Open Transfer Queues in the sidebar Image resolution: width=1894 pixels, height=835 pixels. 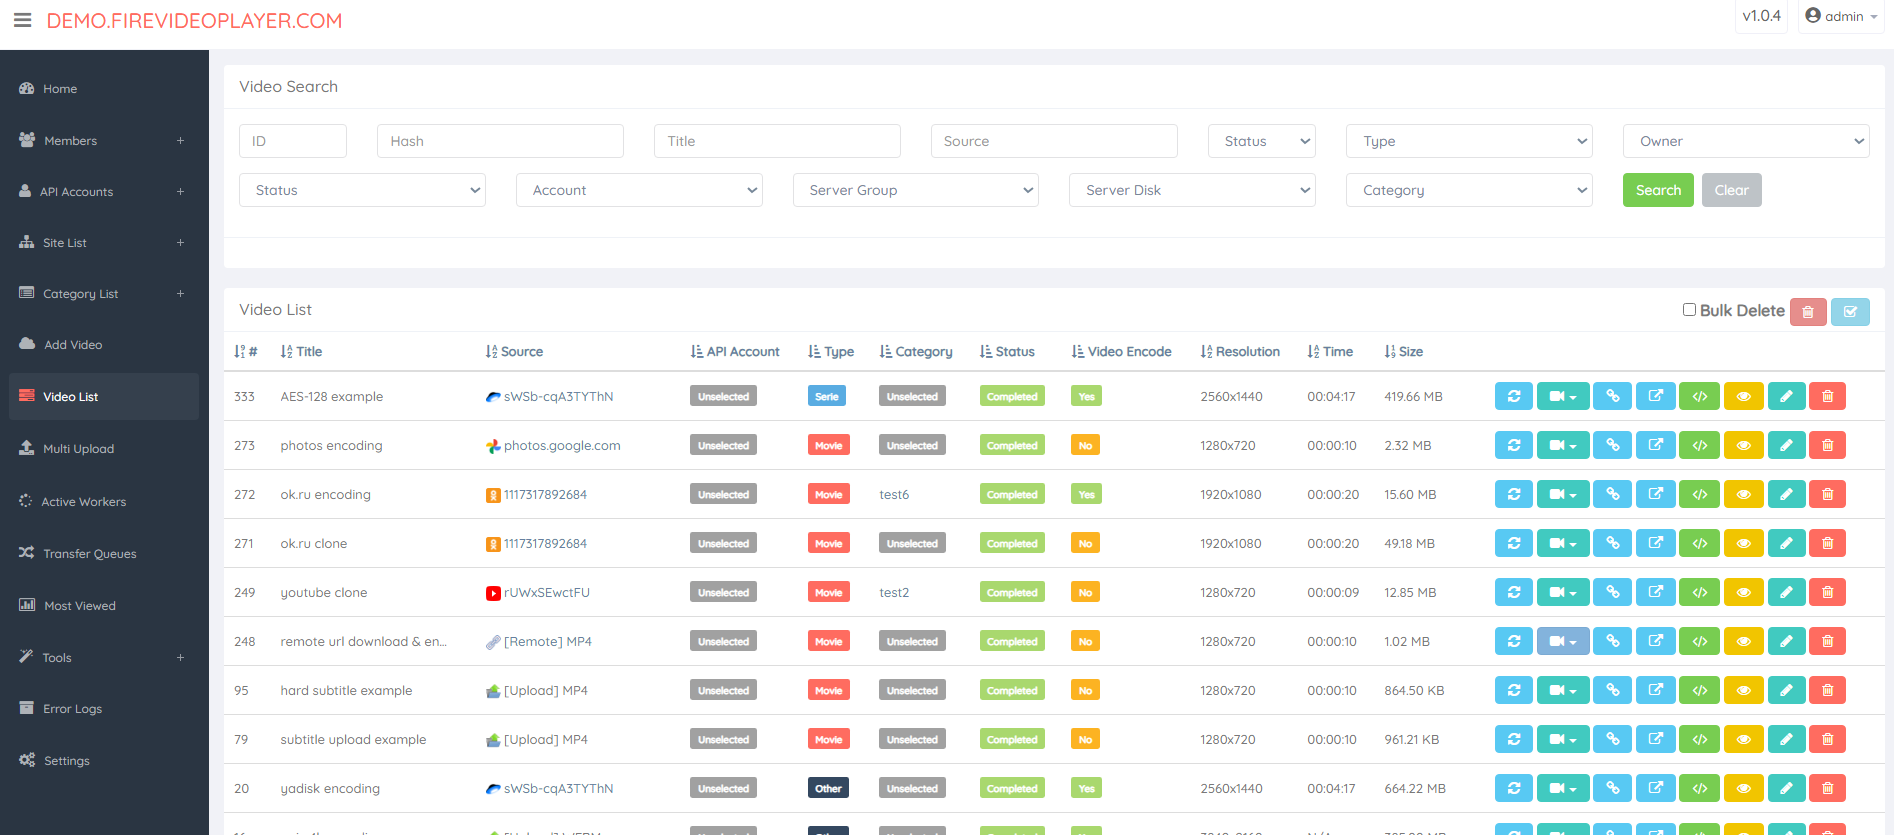tap(89, 554)
